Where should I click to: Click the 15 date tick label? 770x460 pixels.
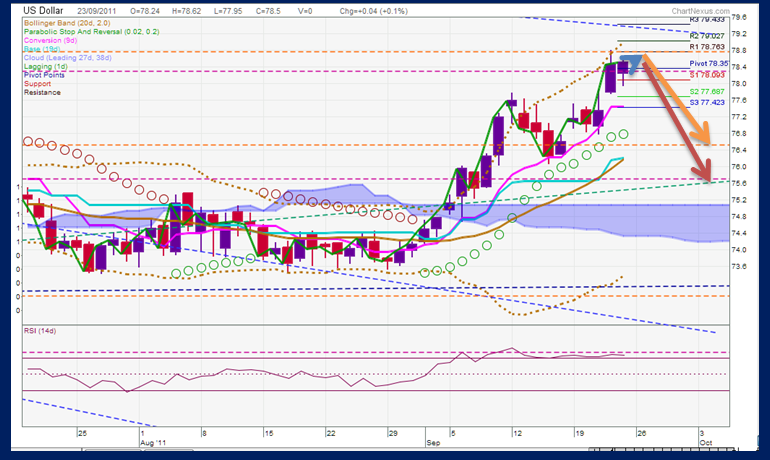(269, 433)
